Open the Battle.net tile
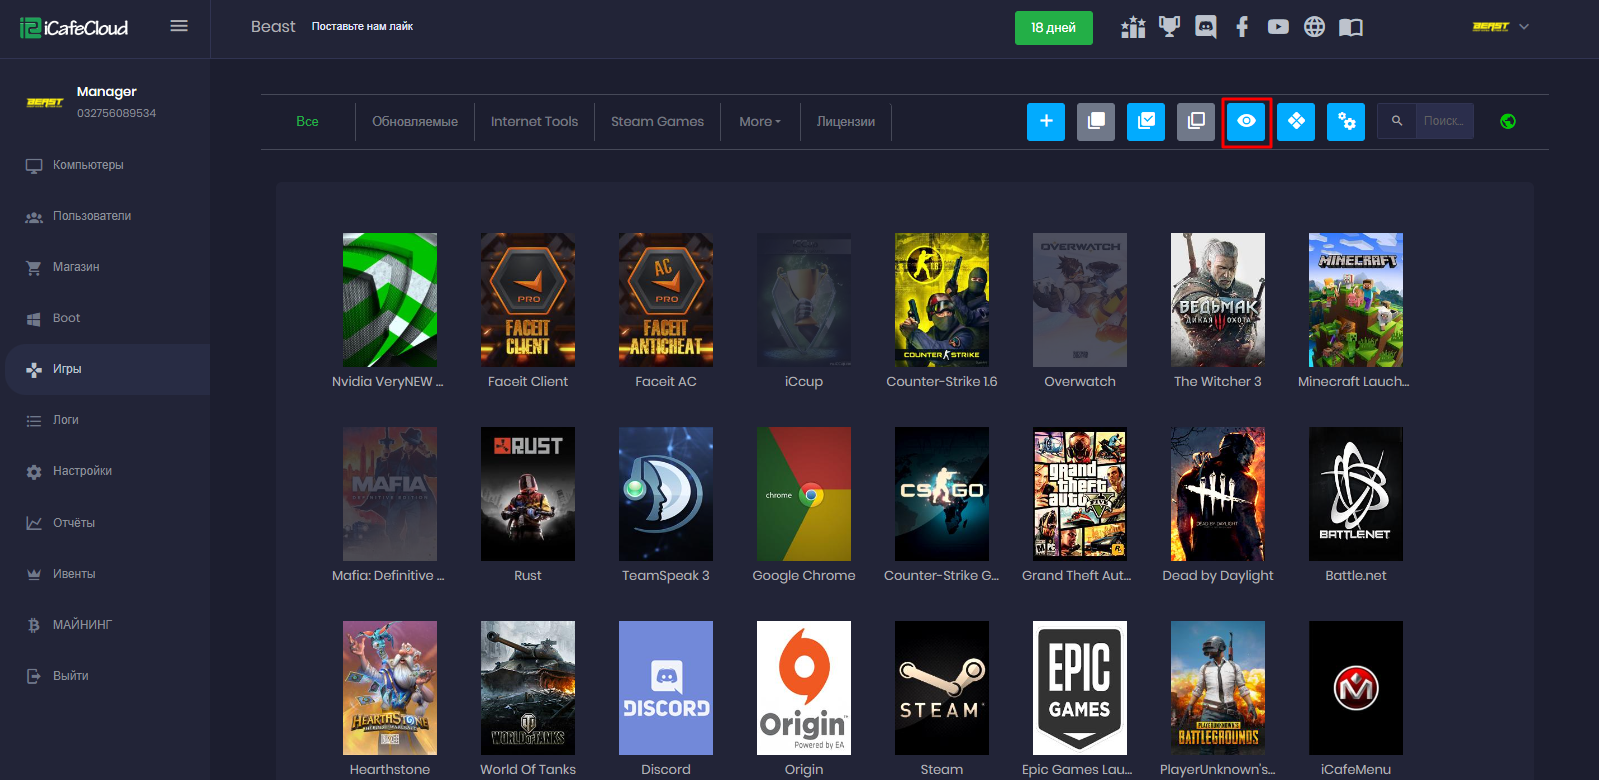Image resolution: width=1599 pixels, height=780 pixels. point(1356,494)
